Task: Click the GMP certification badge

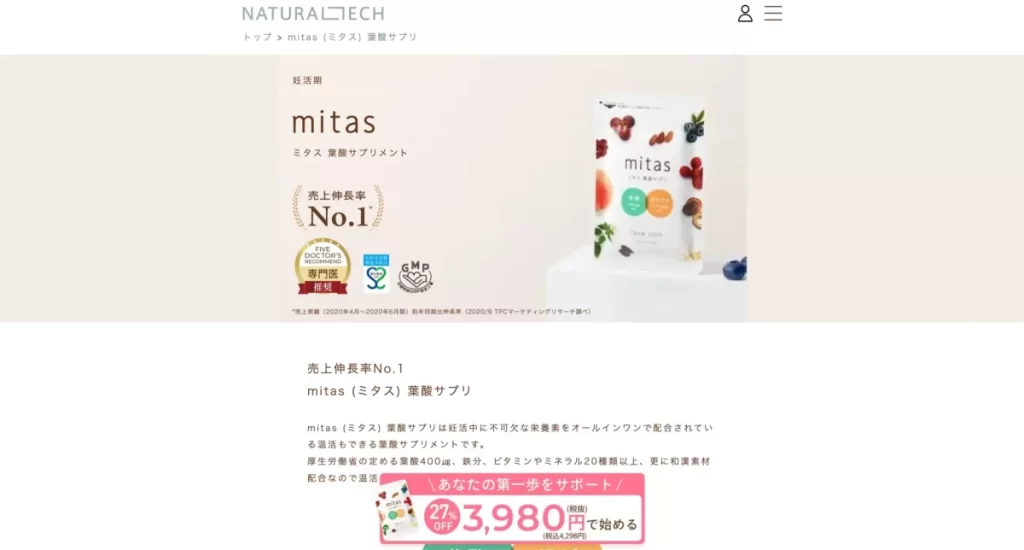Action: point(415,275)
